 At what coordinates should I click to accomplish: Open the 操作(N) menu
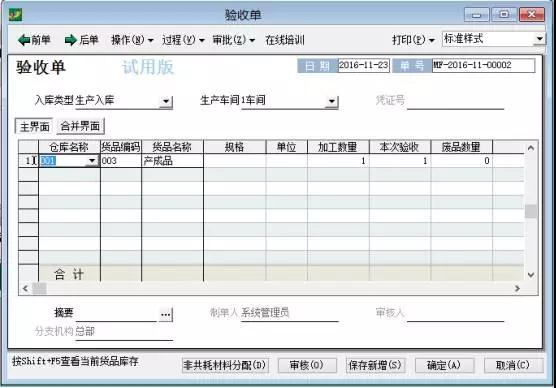tap(132, 40)
